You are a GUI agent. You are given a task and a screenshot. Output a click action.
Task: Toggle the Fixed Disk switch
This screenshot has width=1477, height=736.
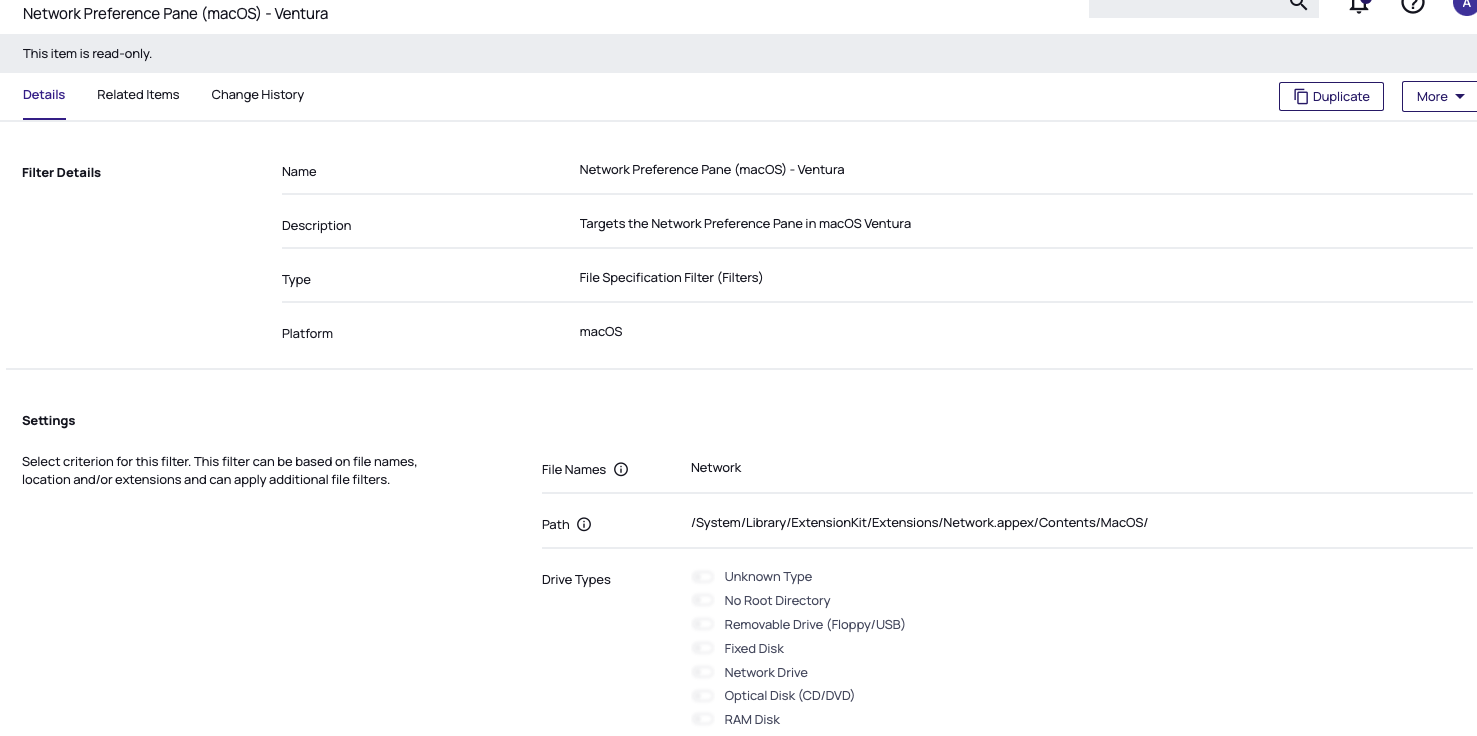(x=703, y=649)
